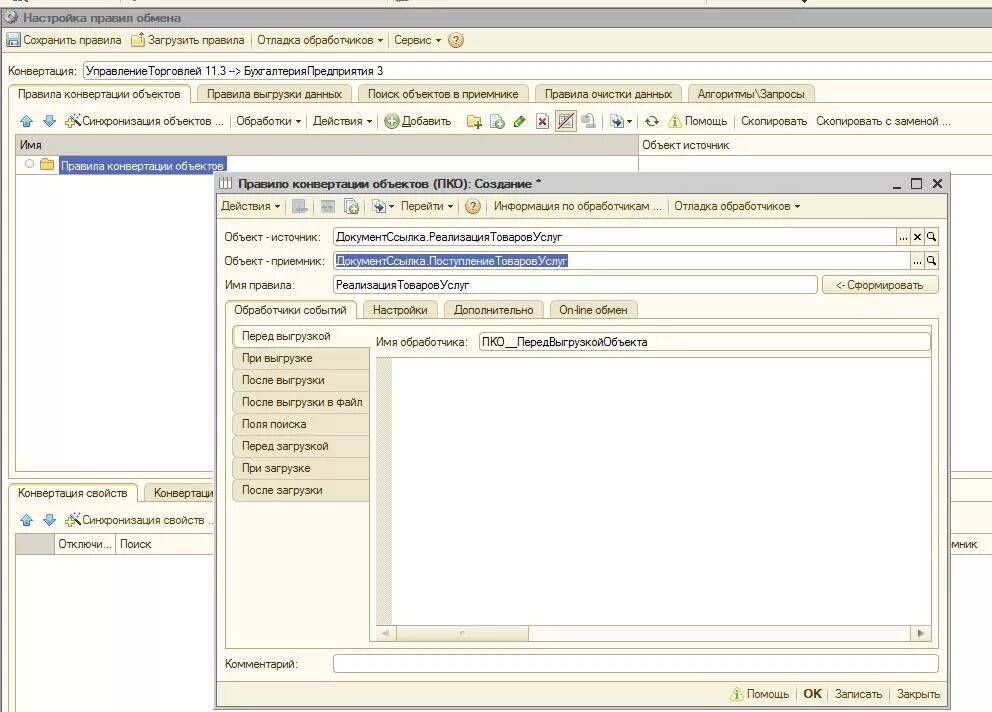Click the green pencil edit icon

pos(519,122)
